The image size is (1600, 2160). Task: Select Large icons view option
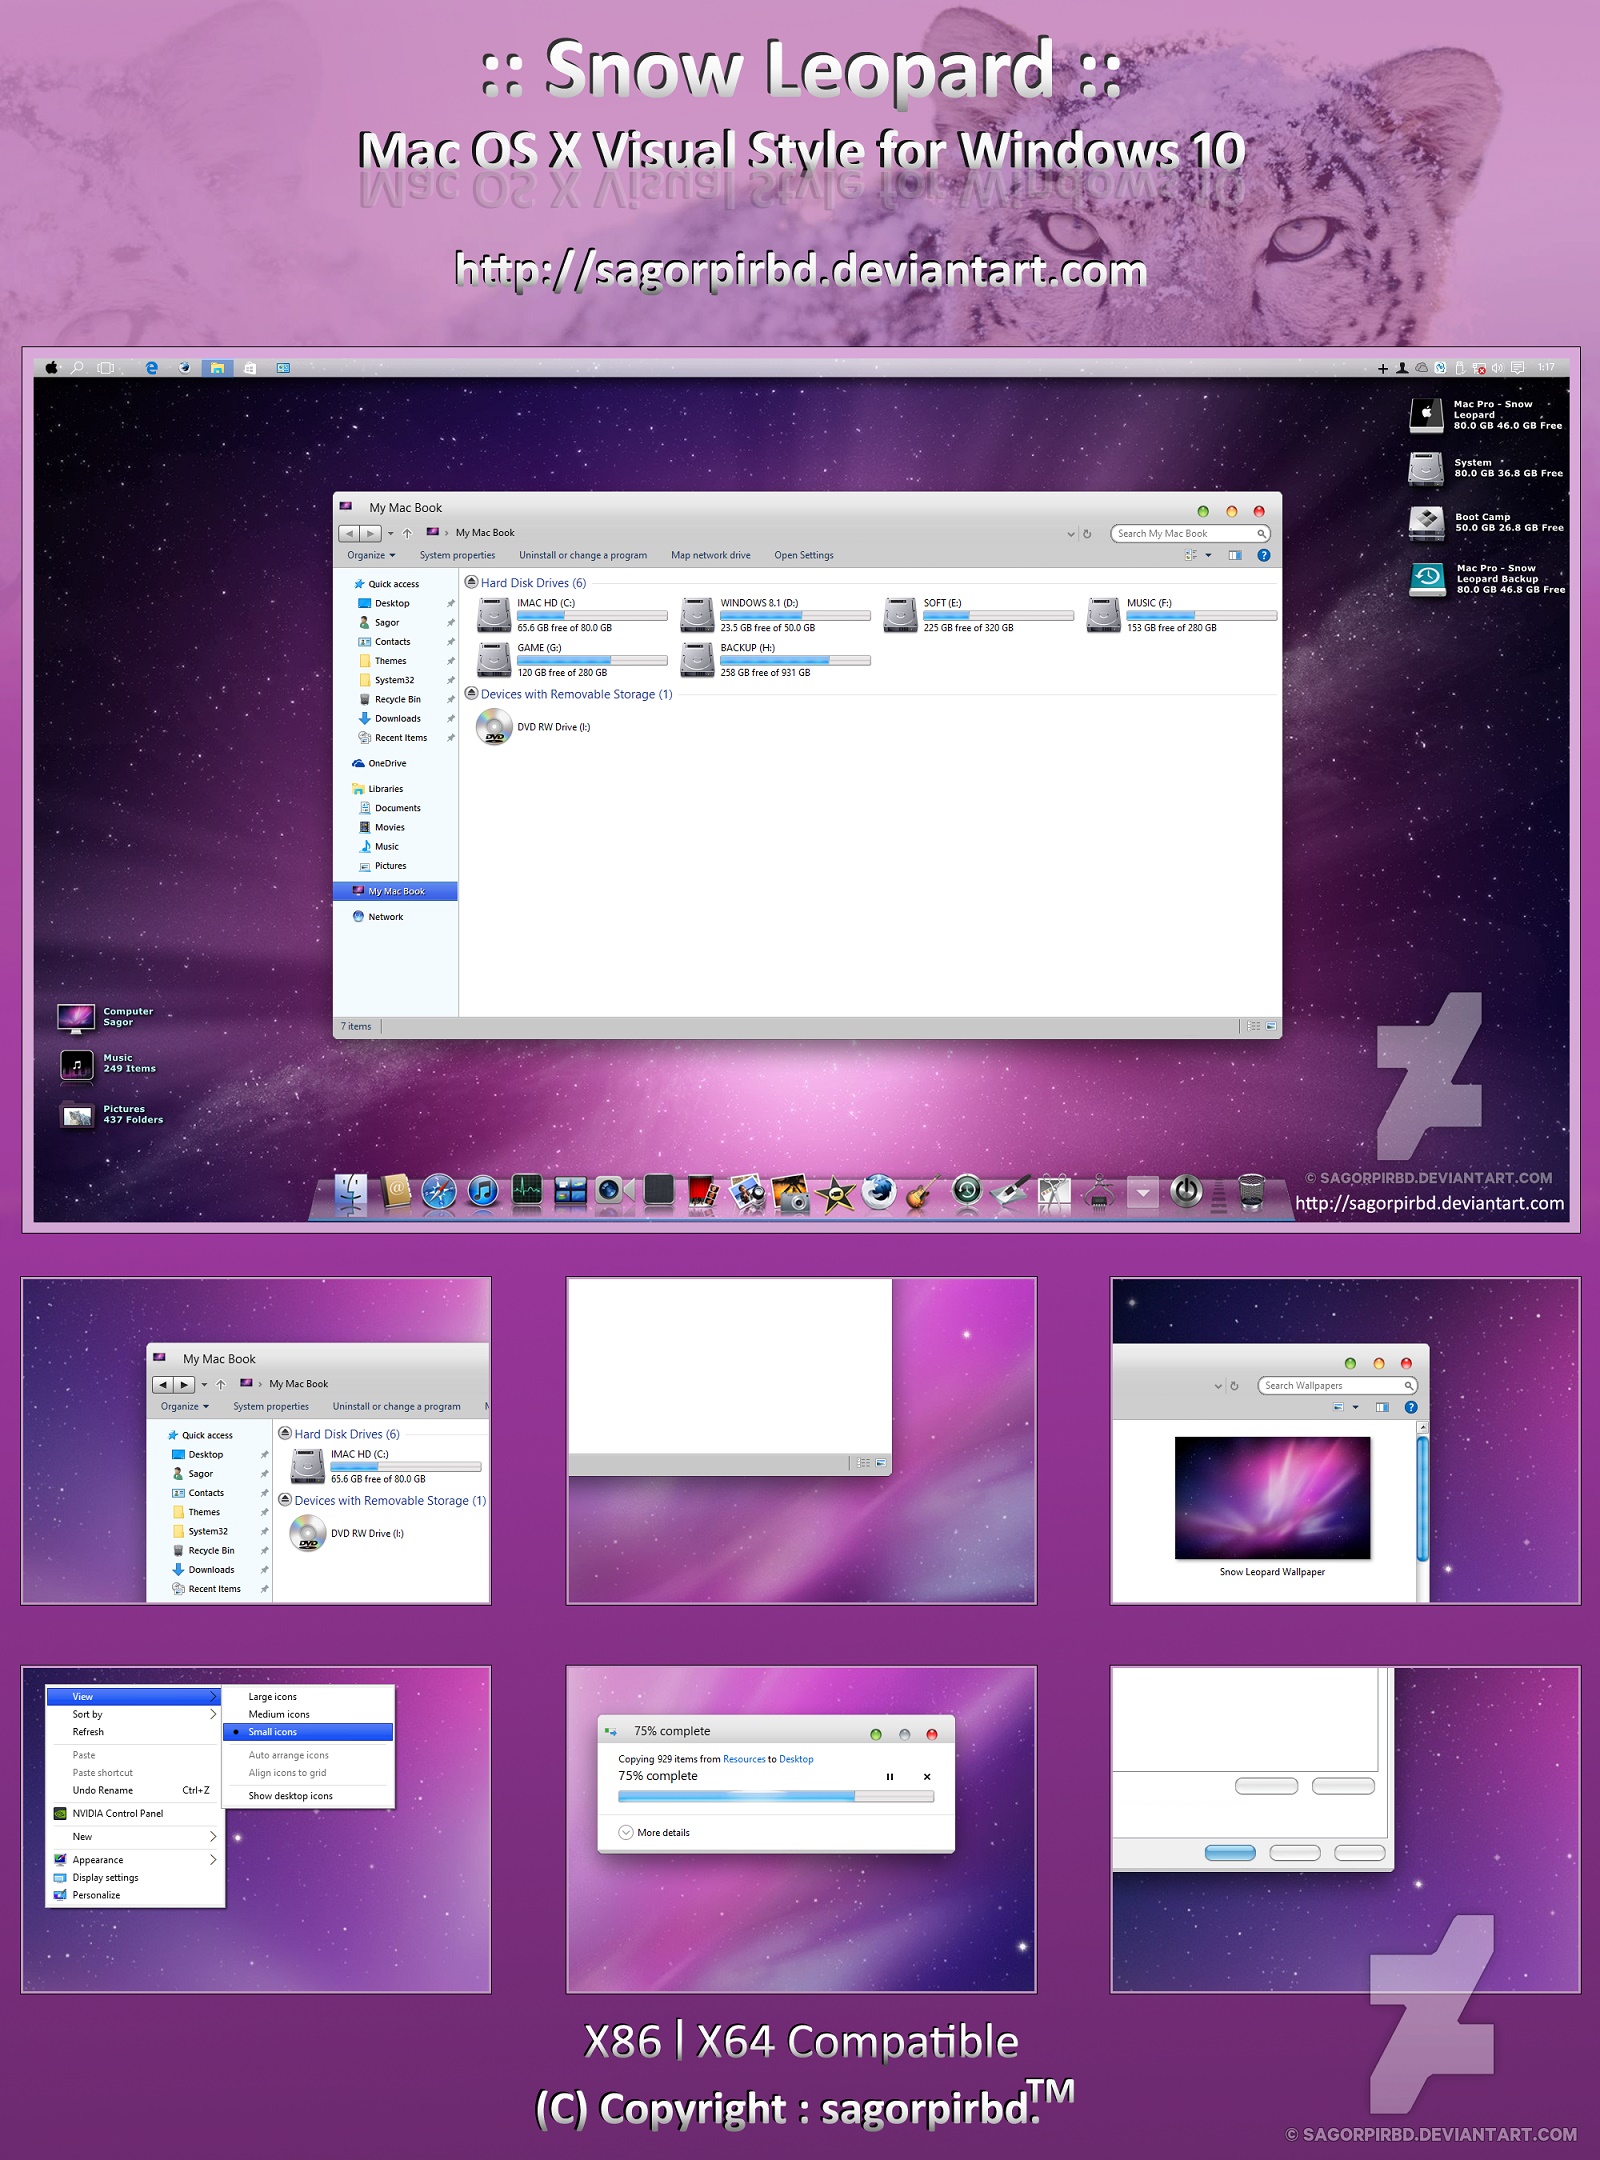(x=308, y=1696)
